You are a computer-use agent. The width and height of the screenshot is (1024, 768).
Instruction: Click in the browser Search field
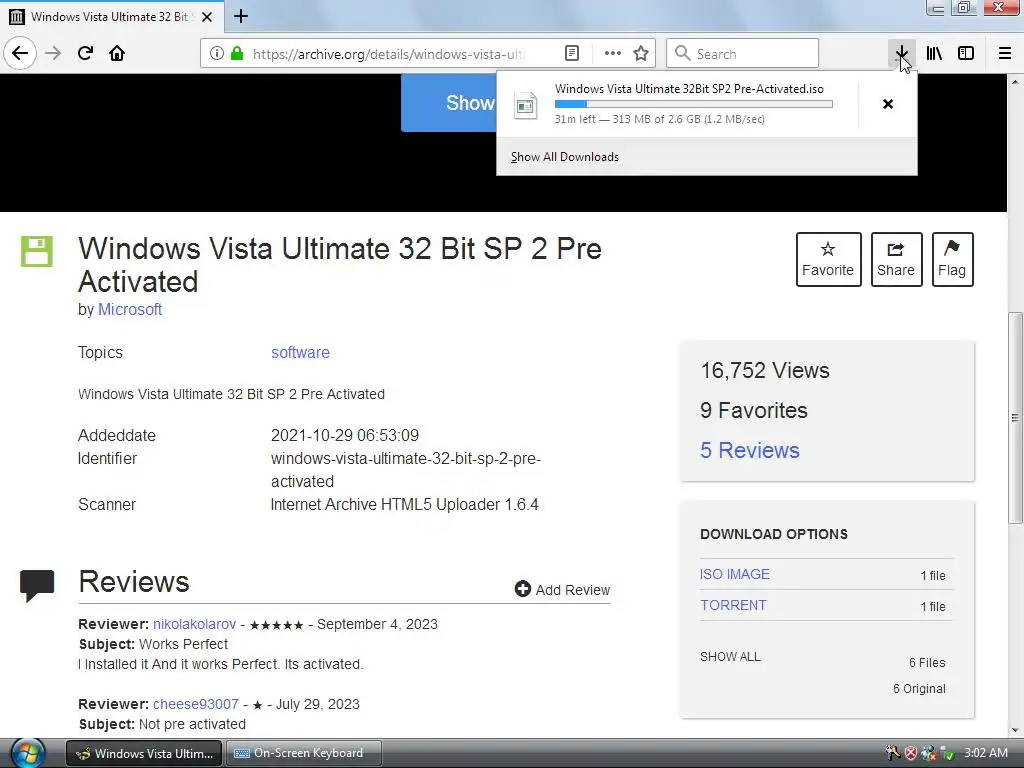pyautogui.click(x=742, y=54)
